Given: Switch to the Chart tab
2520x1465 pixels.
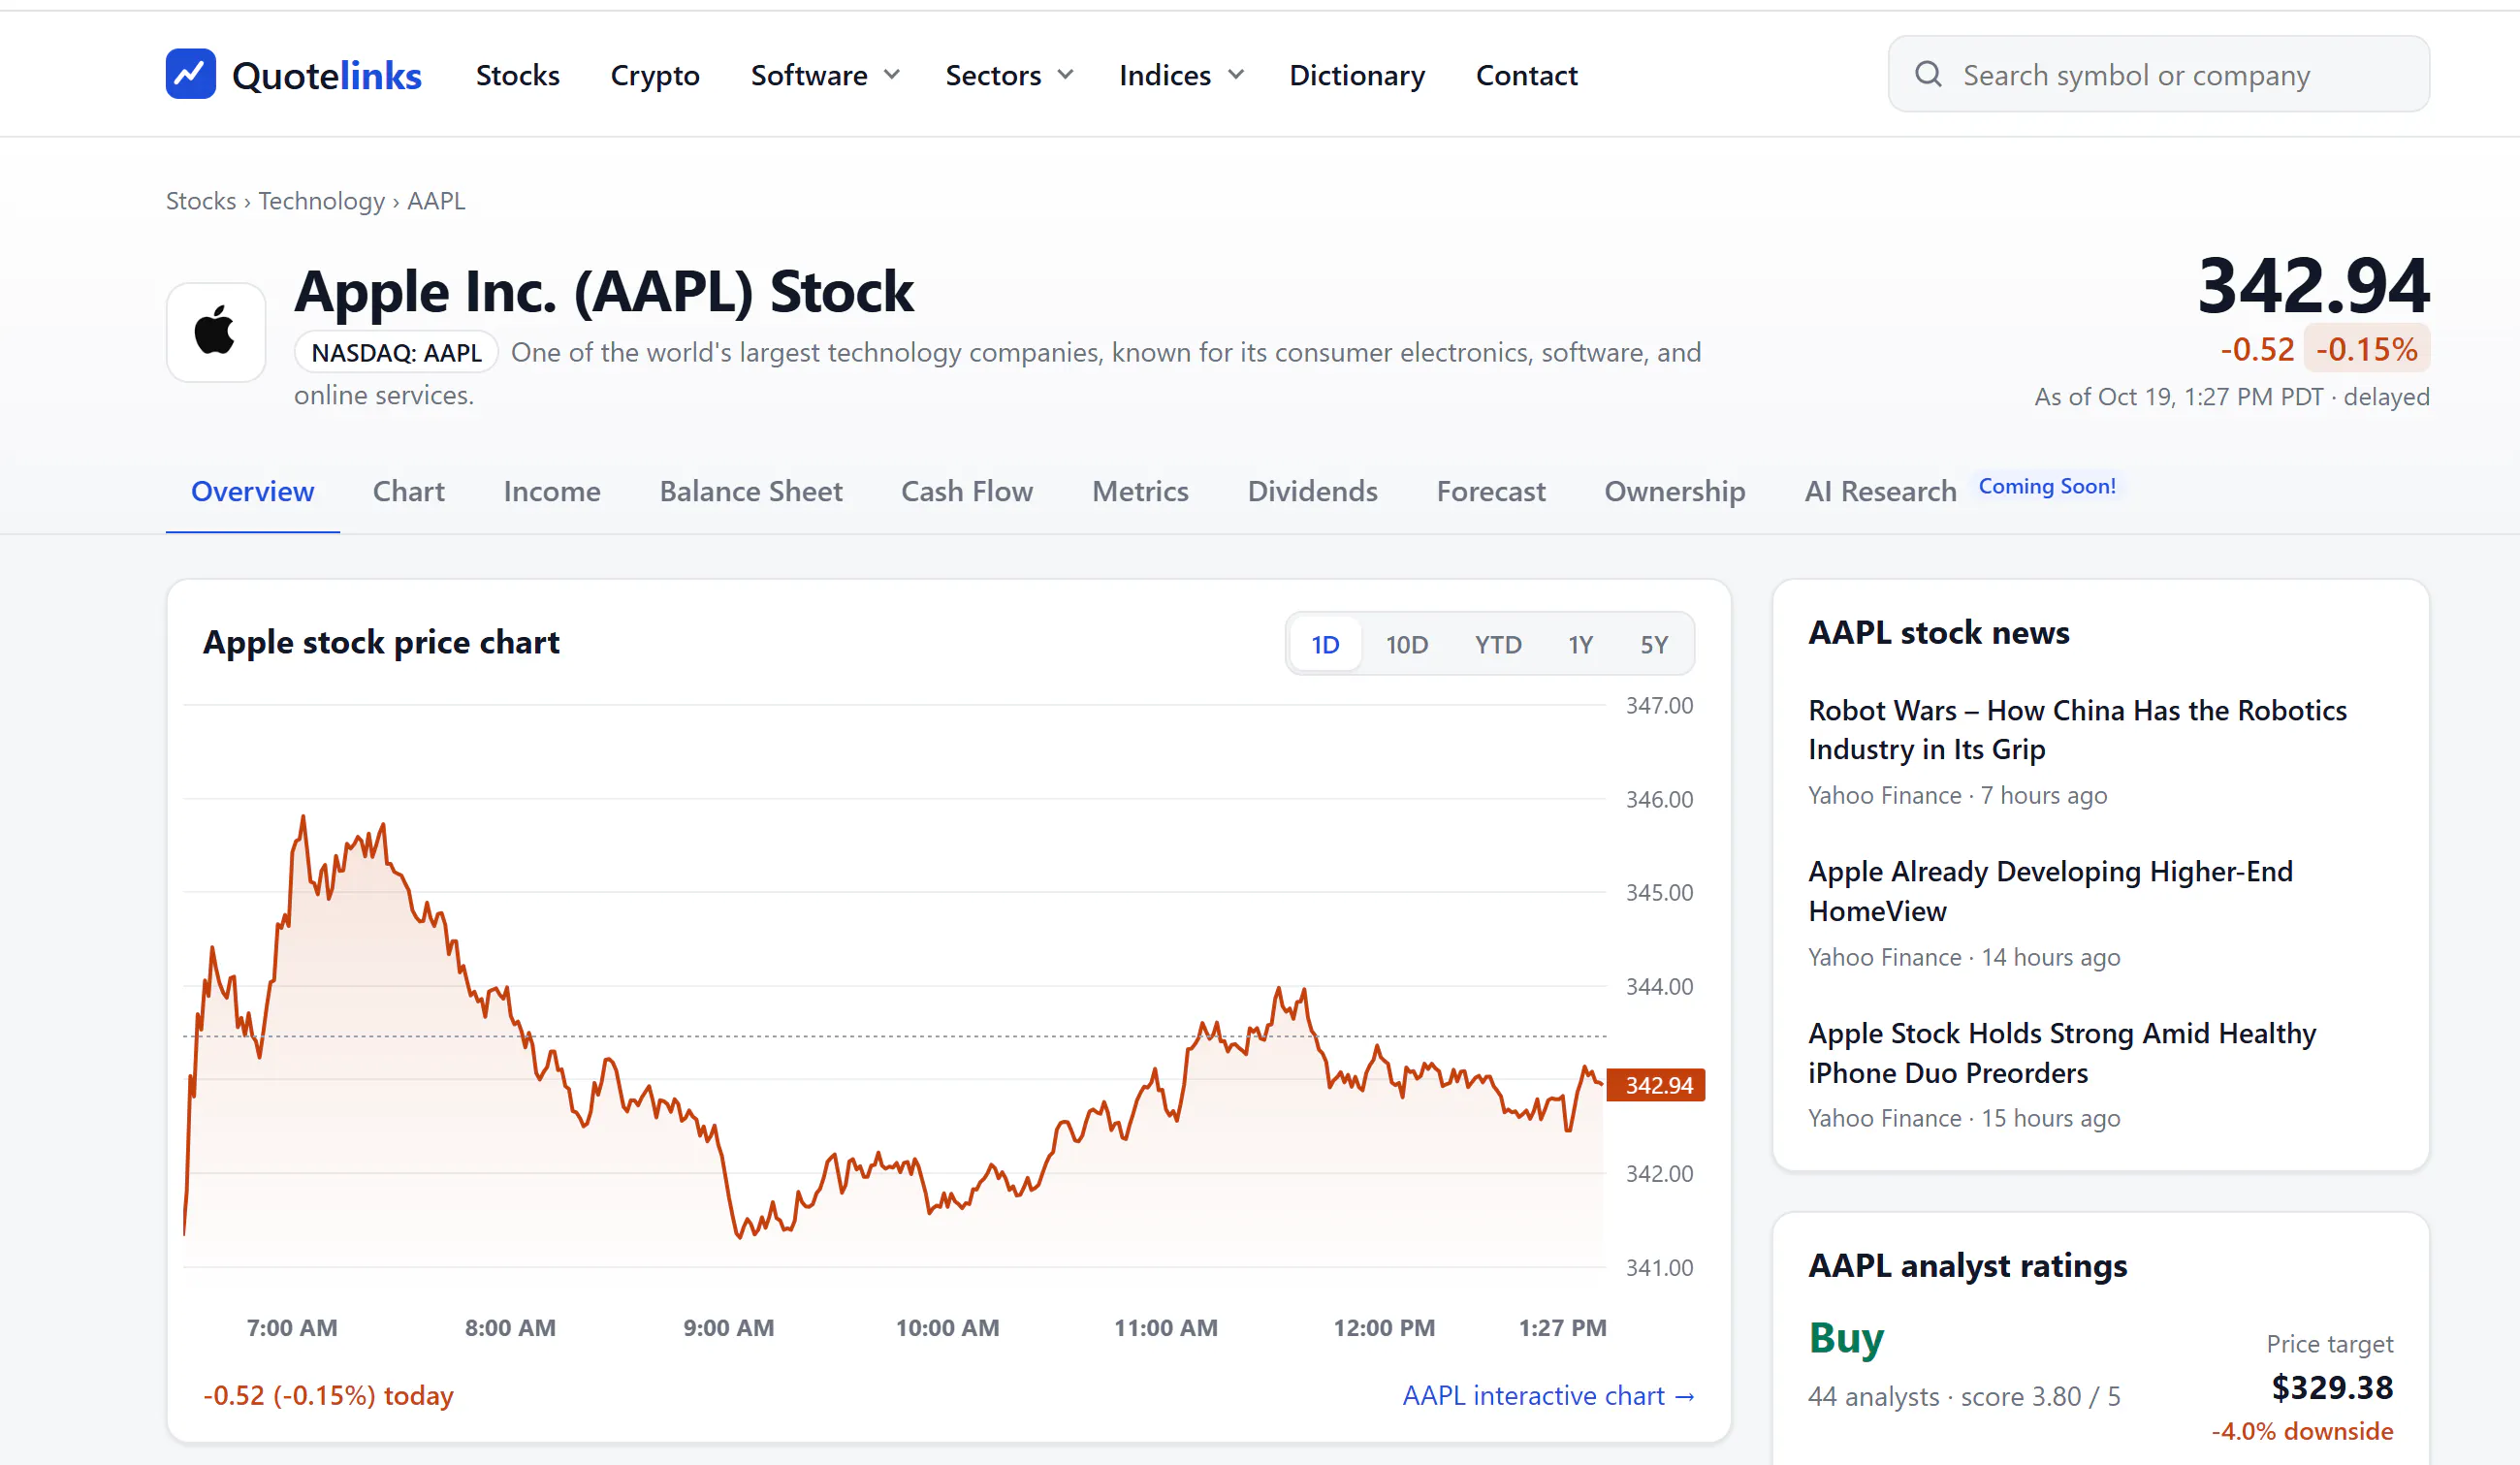Looking at the screenshot, I should click(x=408, y=491).
